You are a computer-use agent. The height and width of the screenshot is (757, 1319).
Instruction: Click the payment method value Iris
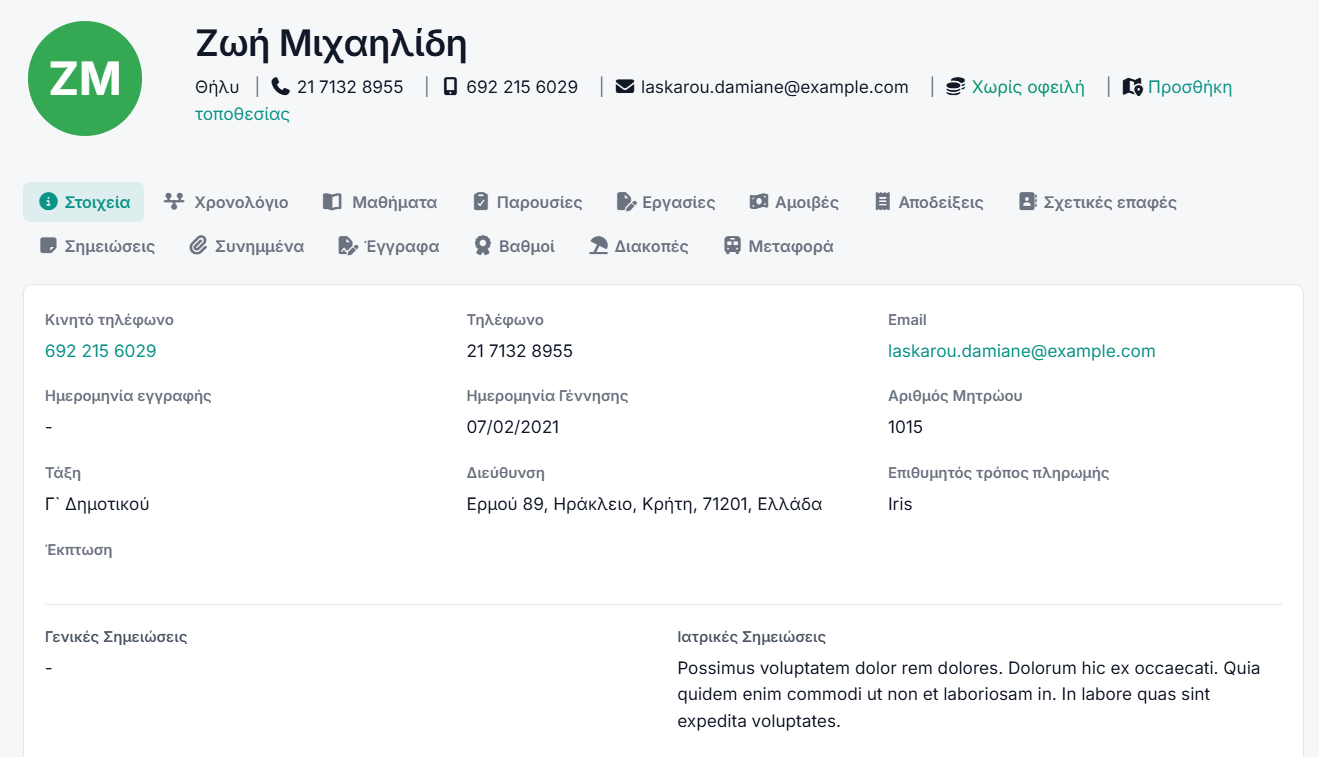[x=900, y=504]
